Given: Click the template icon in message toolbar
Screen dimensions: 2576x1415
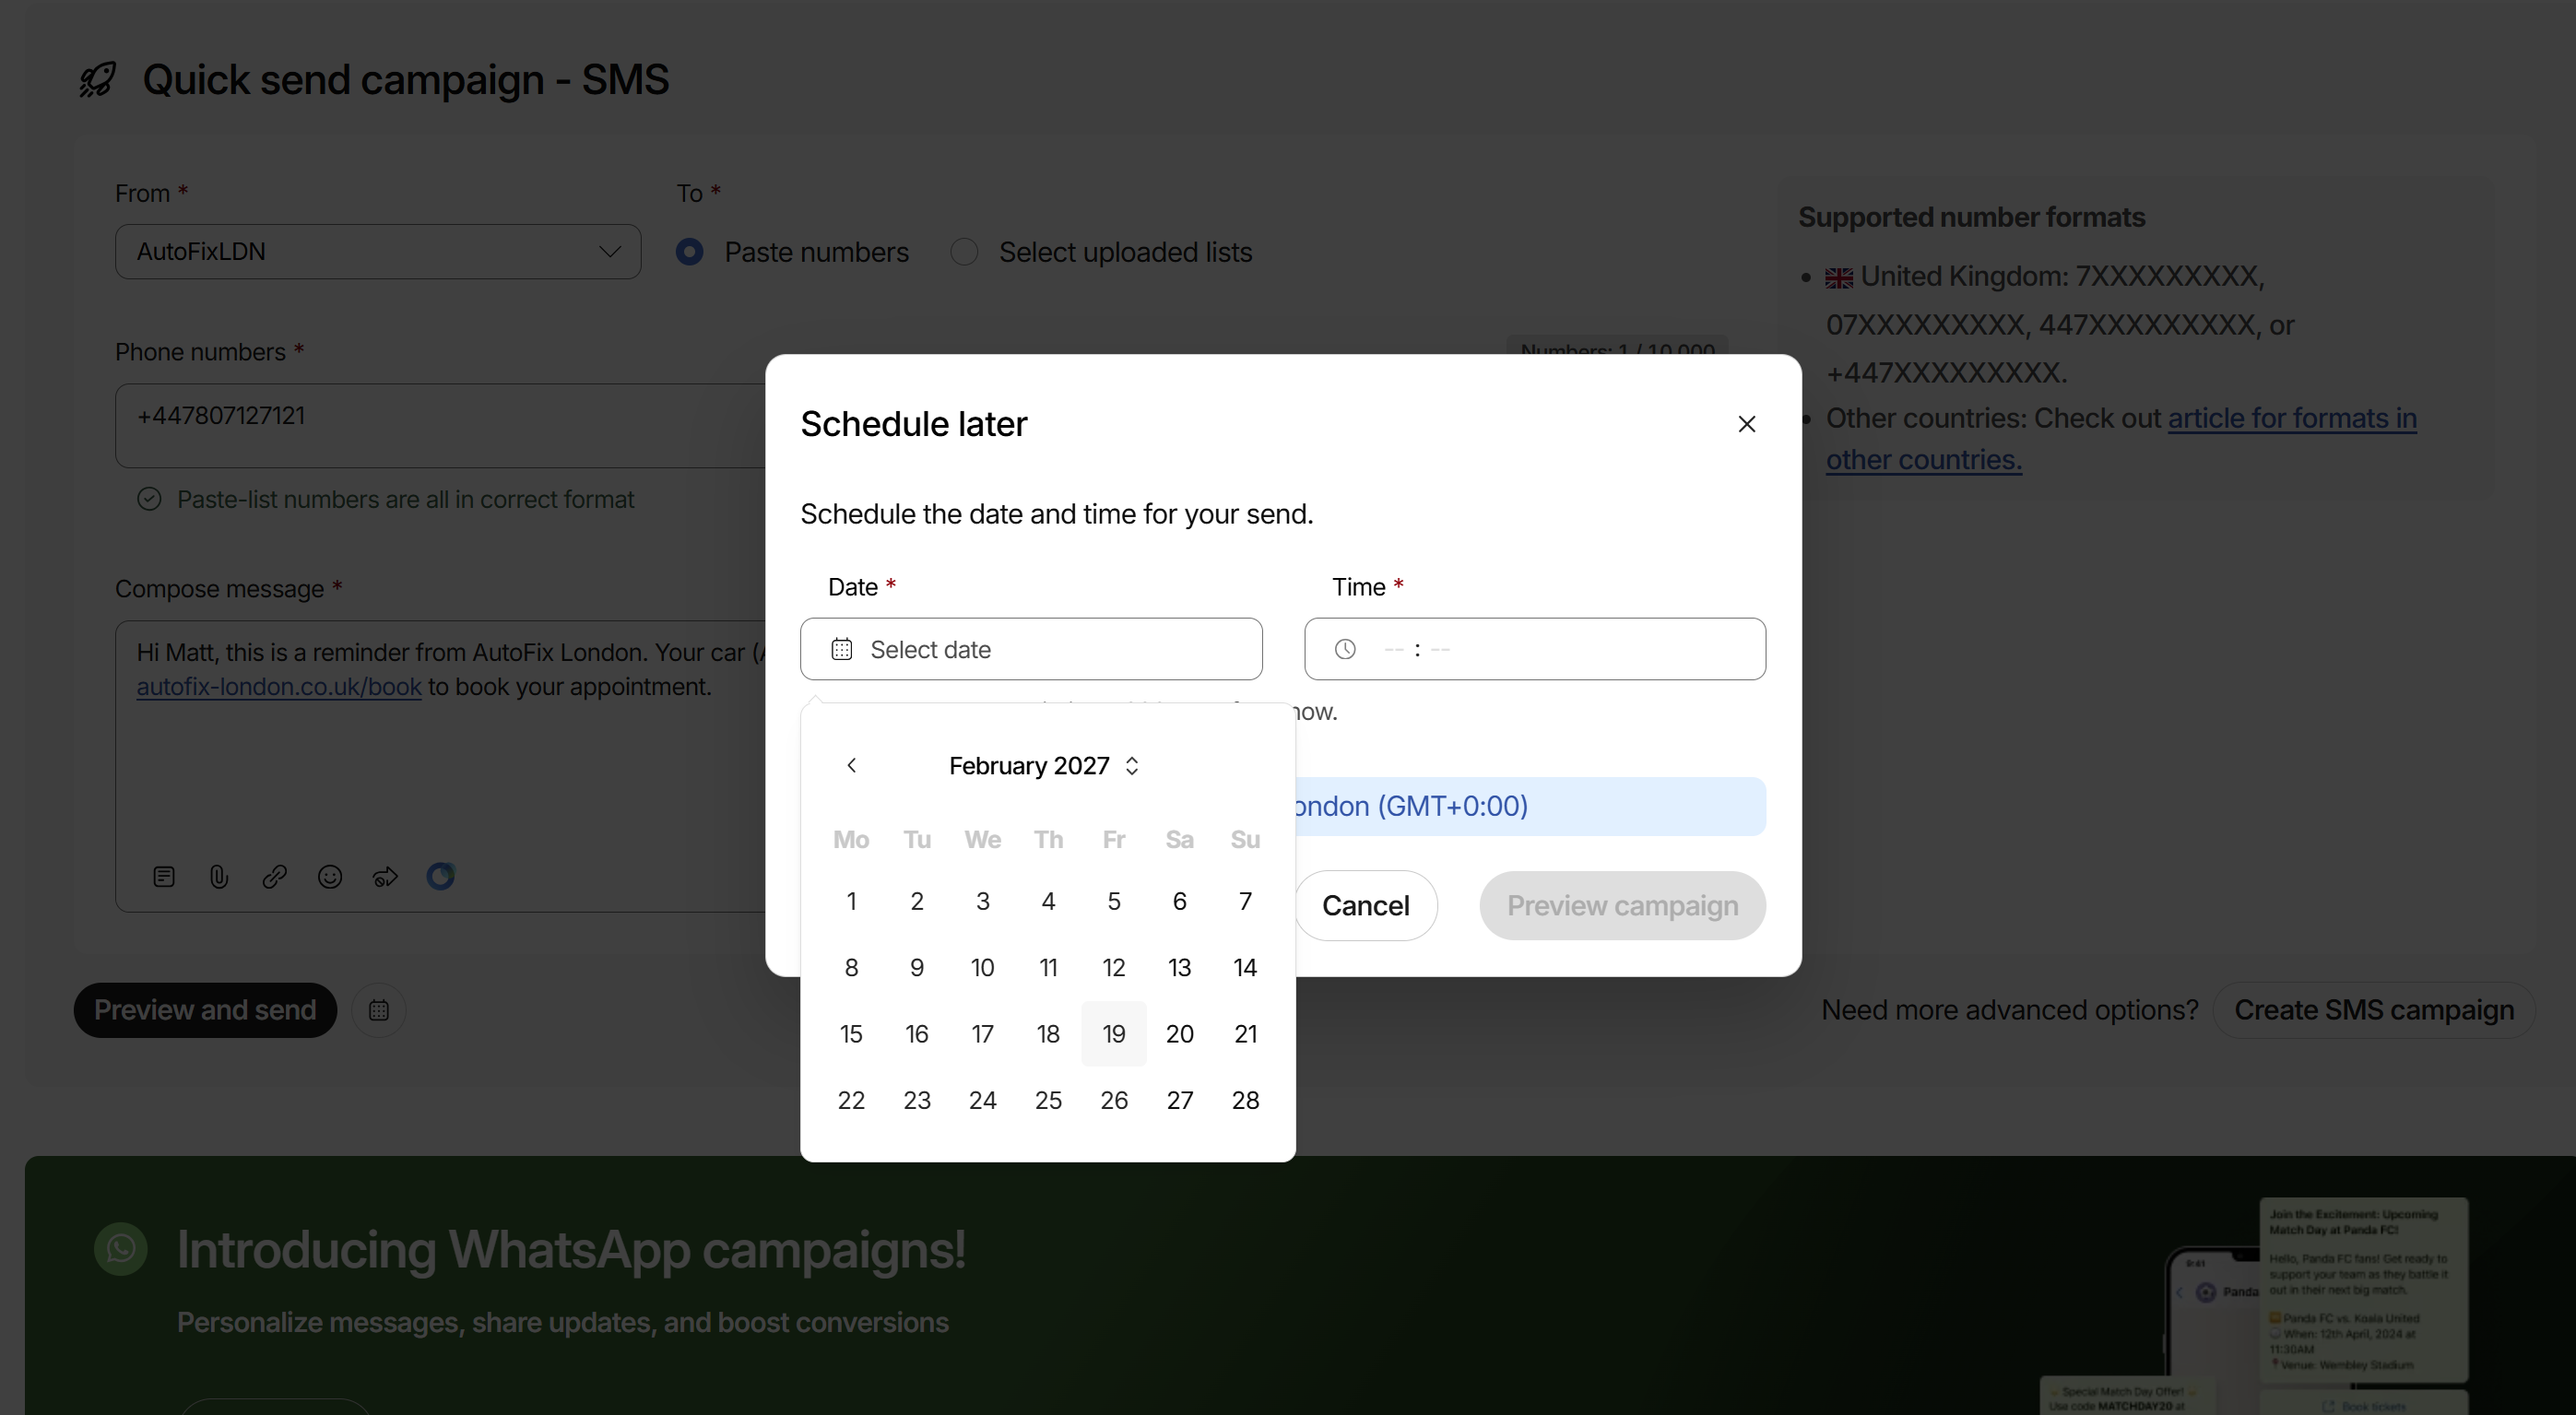Looking at the screenshot, I should click(164, 877).
